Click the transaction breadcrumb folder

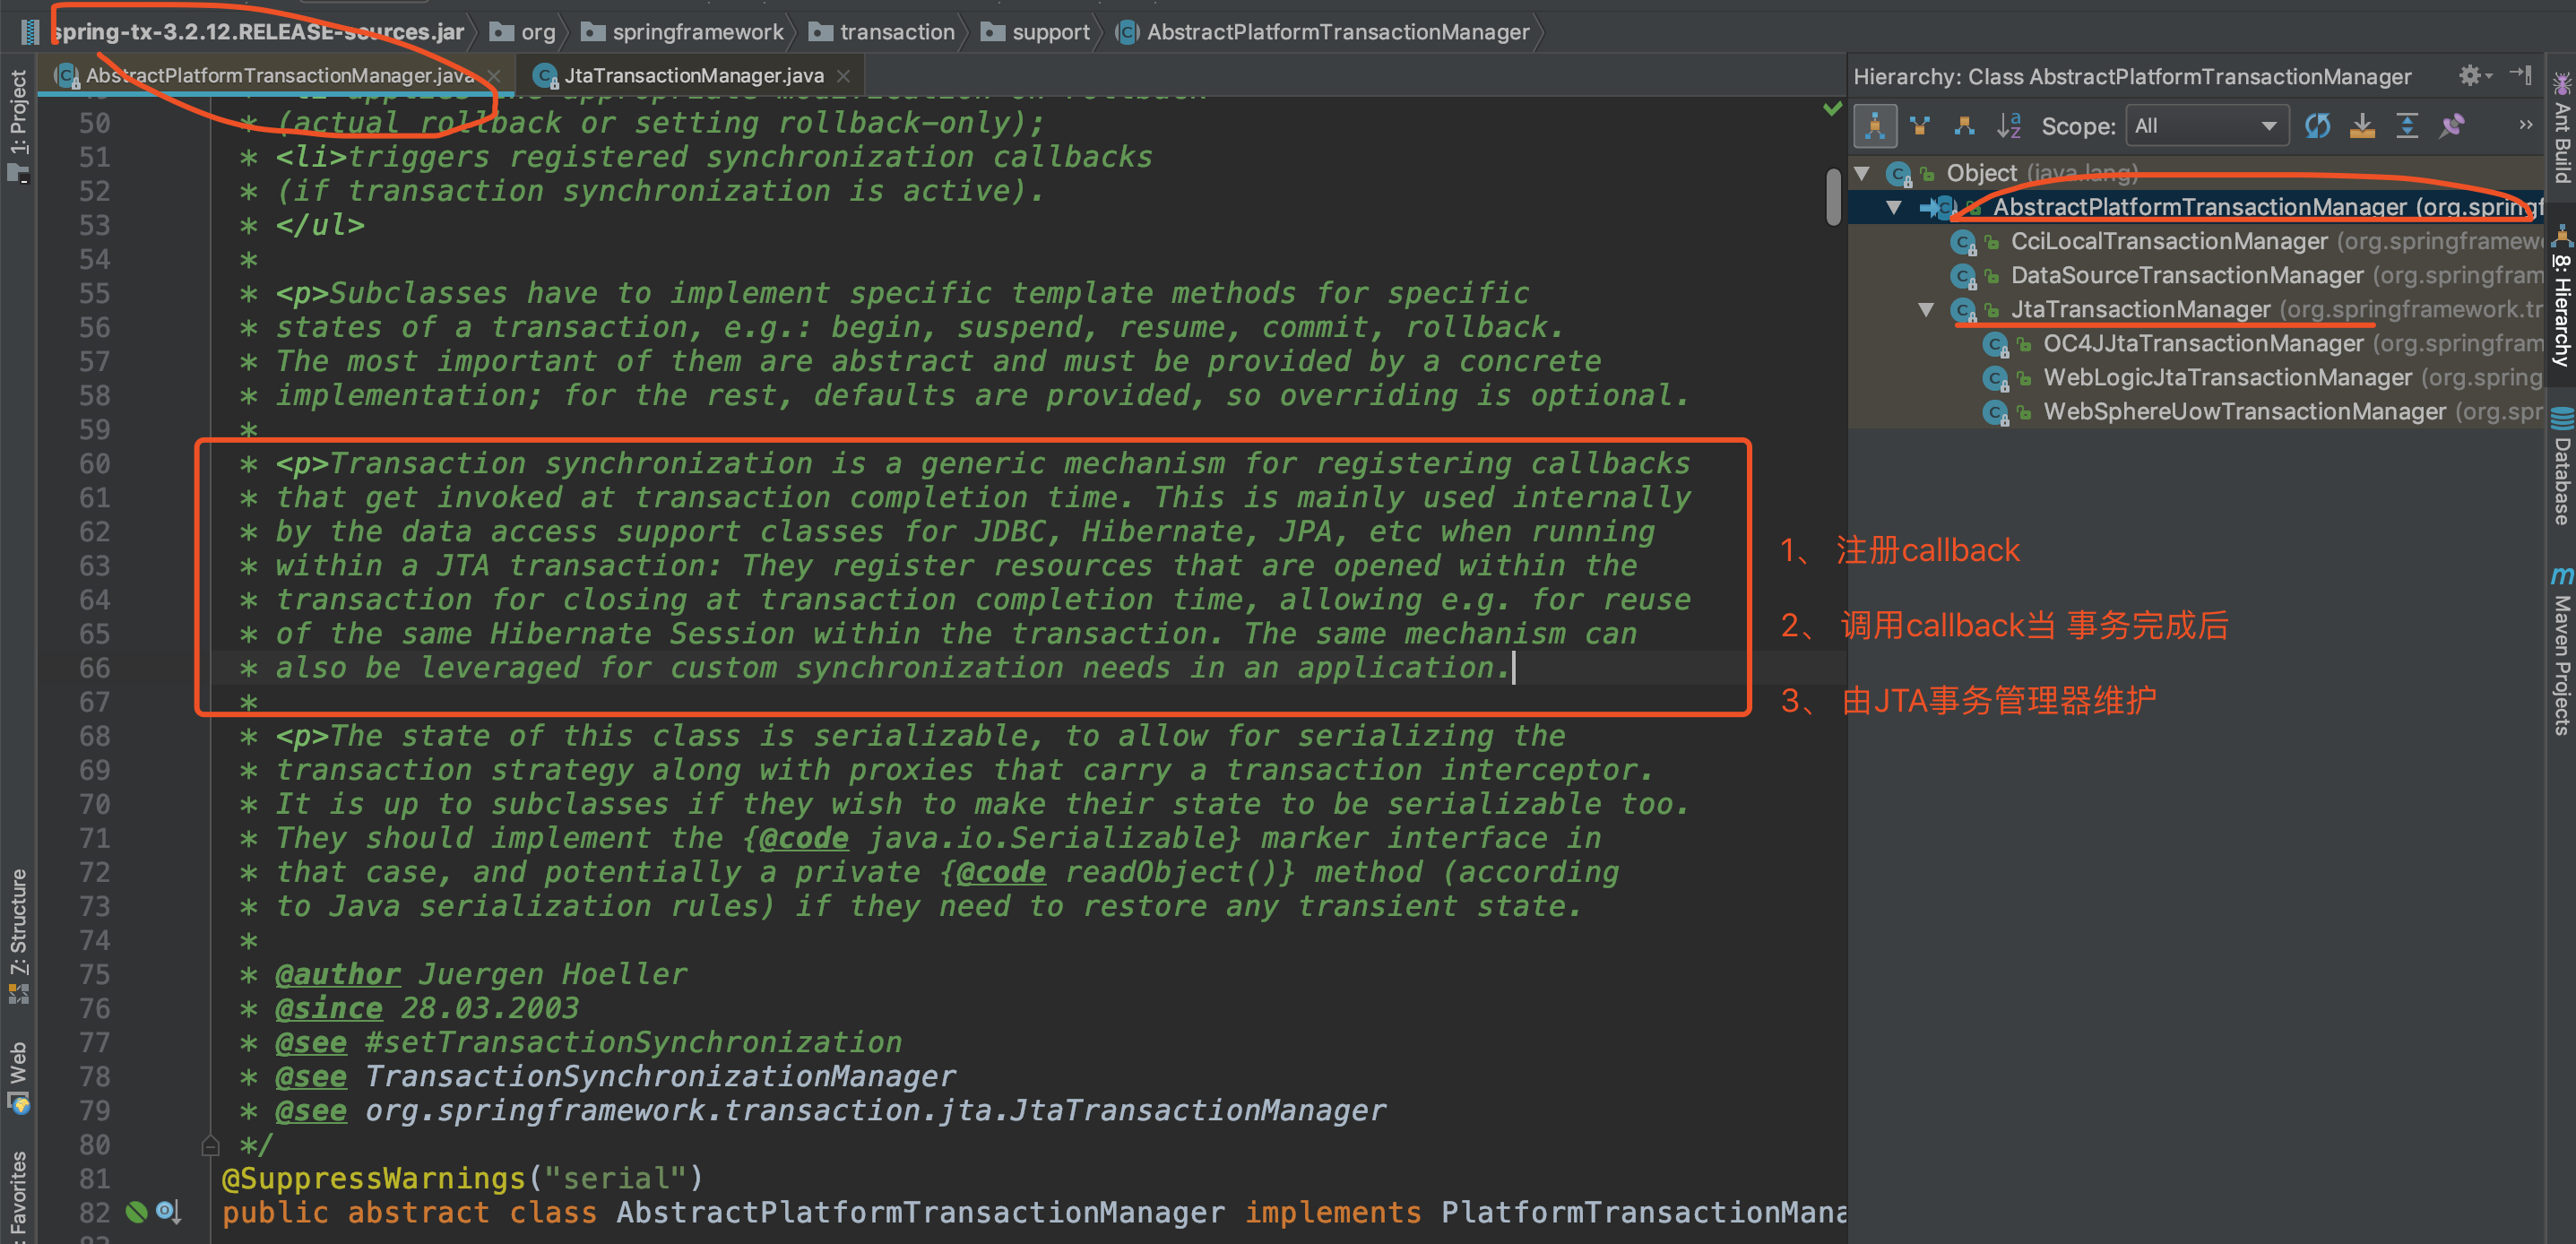pos(882,32)
